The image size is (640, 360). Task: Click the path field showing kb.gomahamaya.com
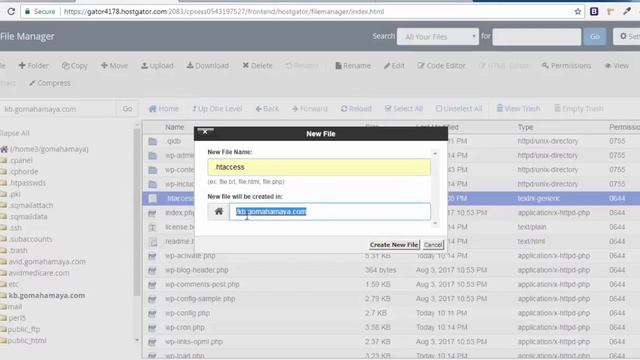[x=57, y=109]
